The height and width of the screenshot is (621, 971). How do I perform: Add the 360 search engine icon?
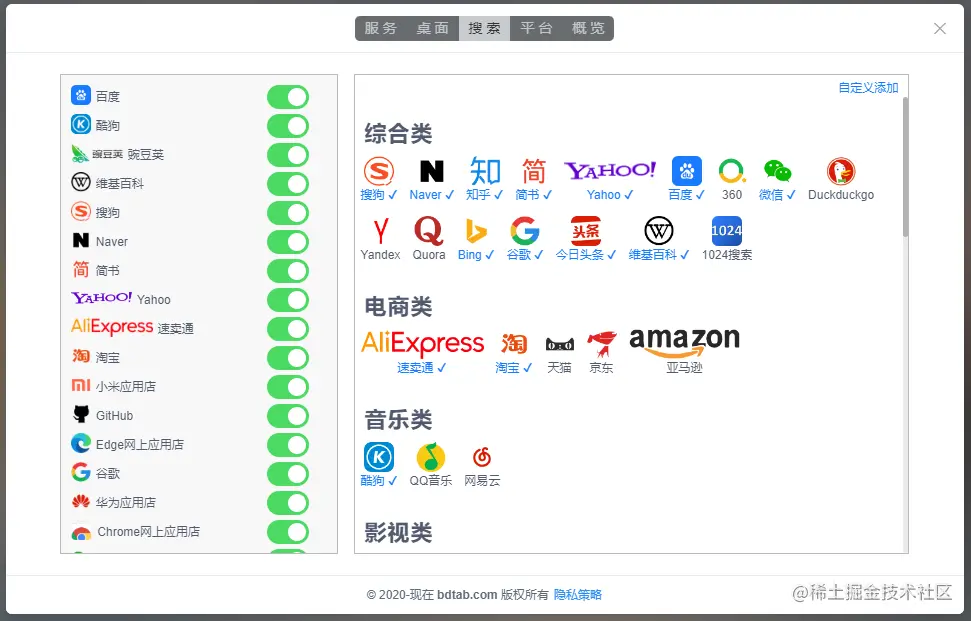point(732,171)
